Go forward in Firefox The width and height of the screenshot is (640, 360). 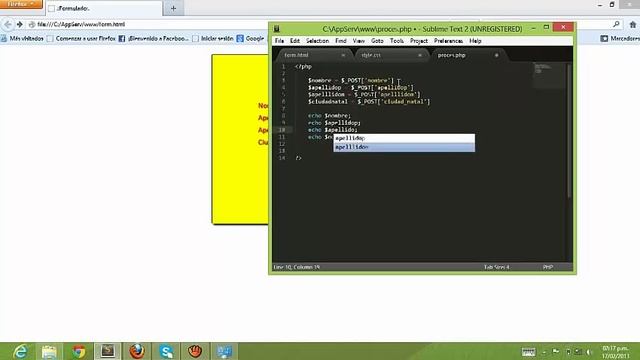tap(19, 24)
